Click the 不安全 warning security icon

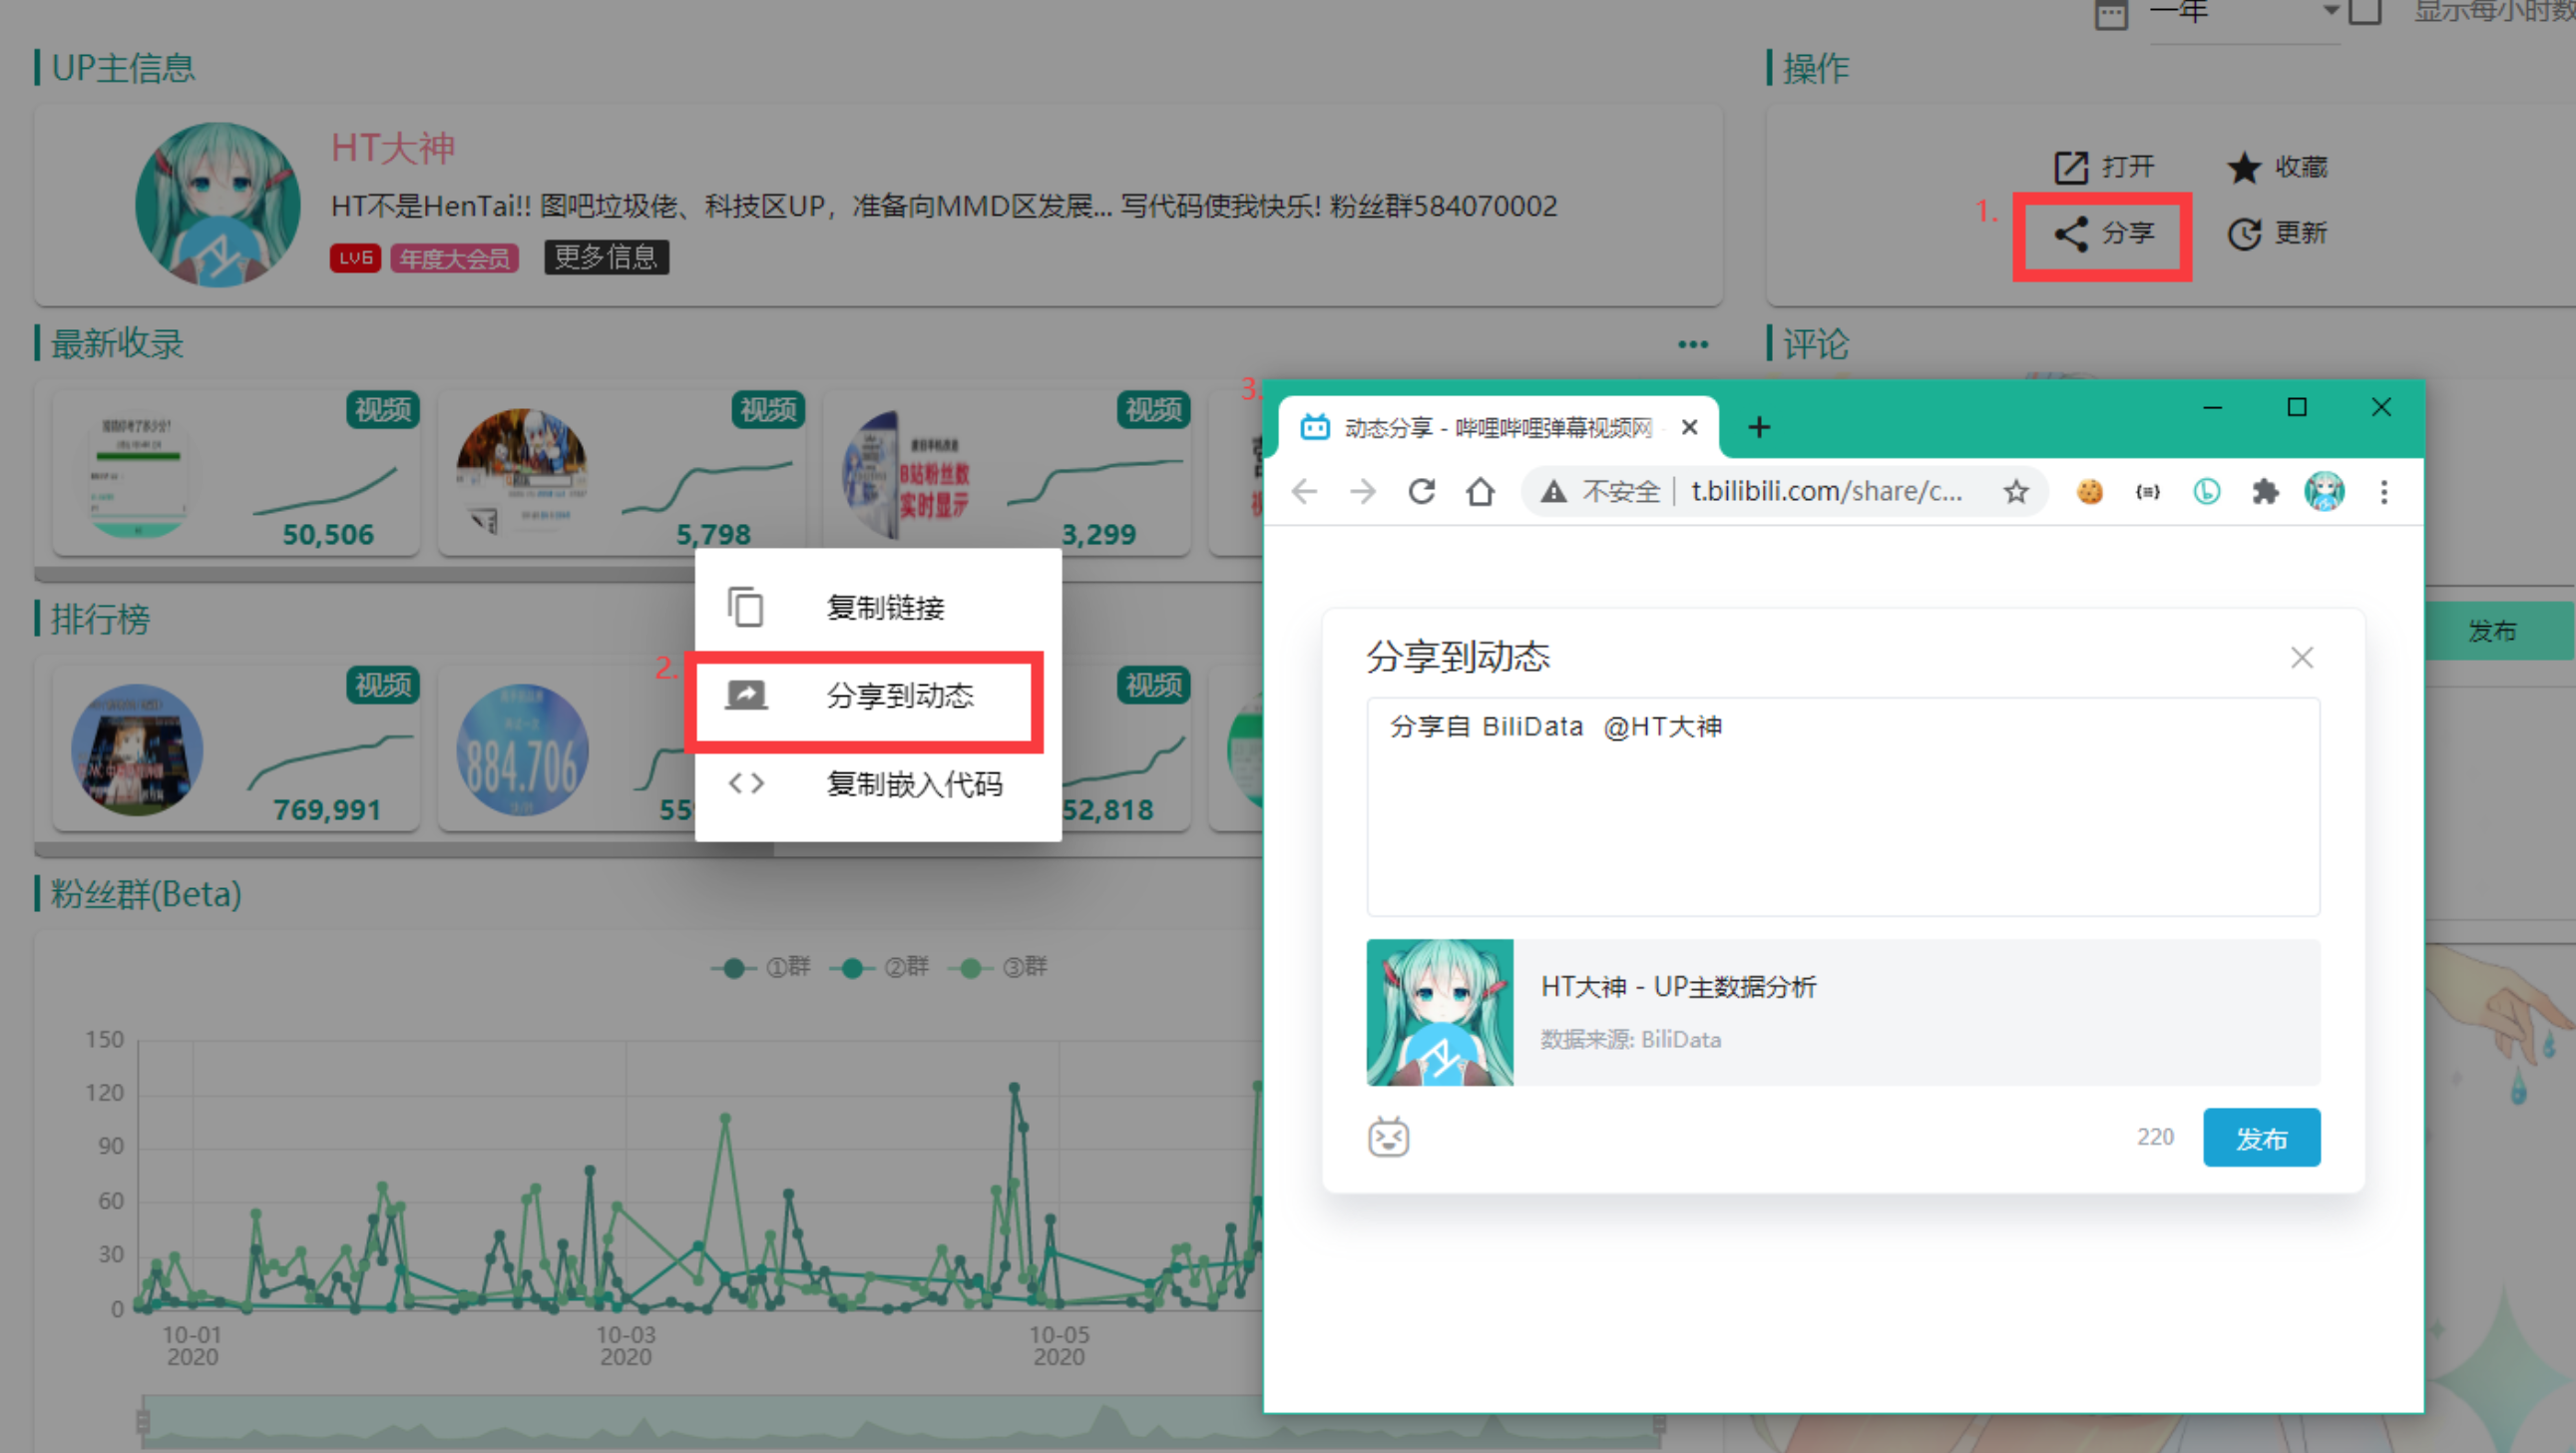click(x=1553, y=492)
